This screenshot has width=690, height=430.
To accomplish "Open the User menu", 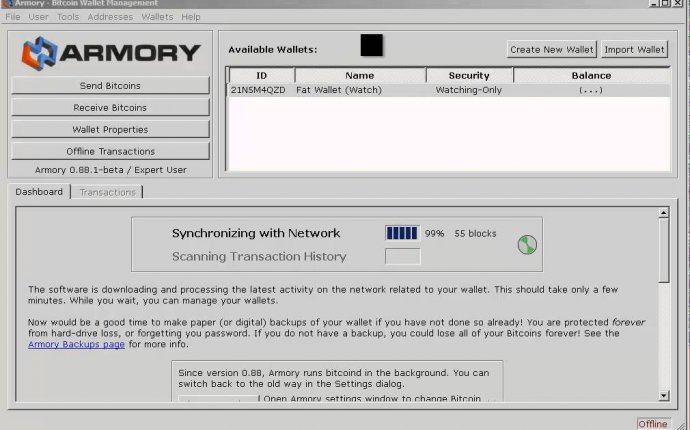I will tap(38, 17).
